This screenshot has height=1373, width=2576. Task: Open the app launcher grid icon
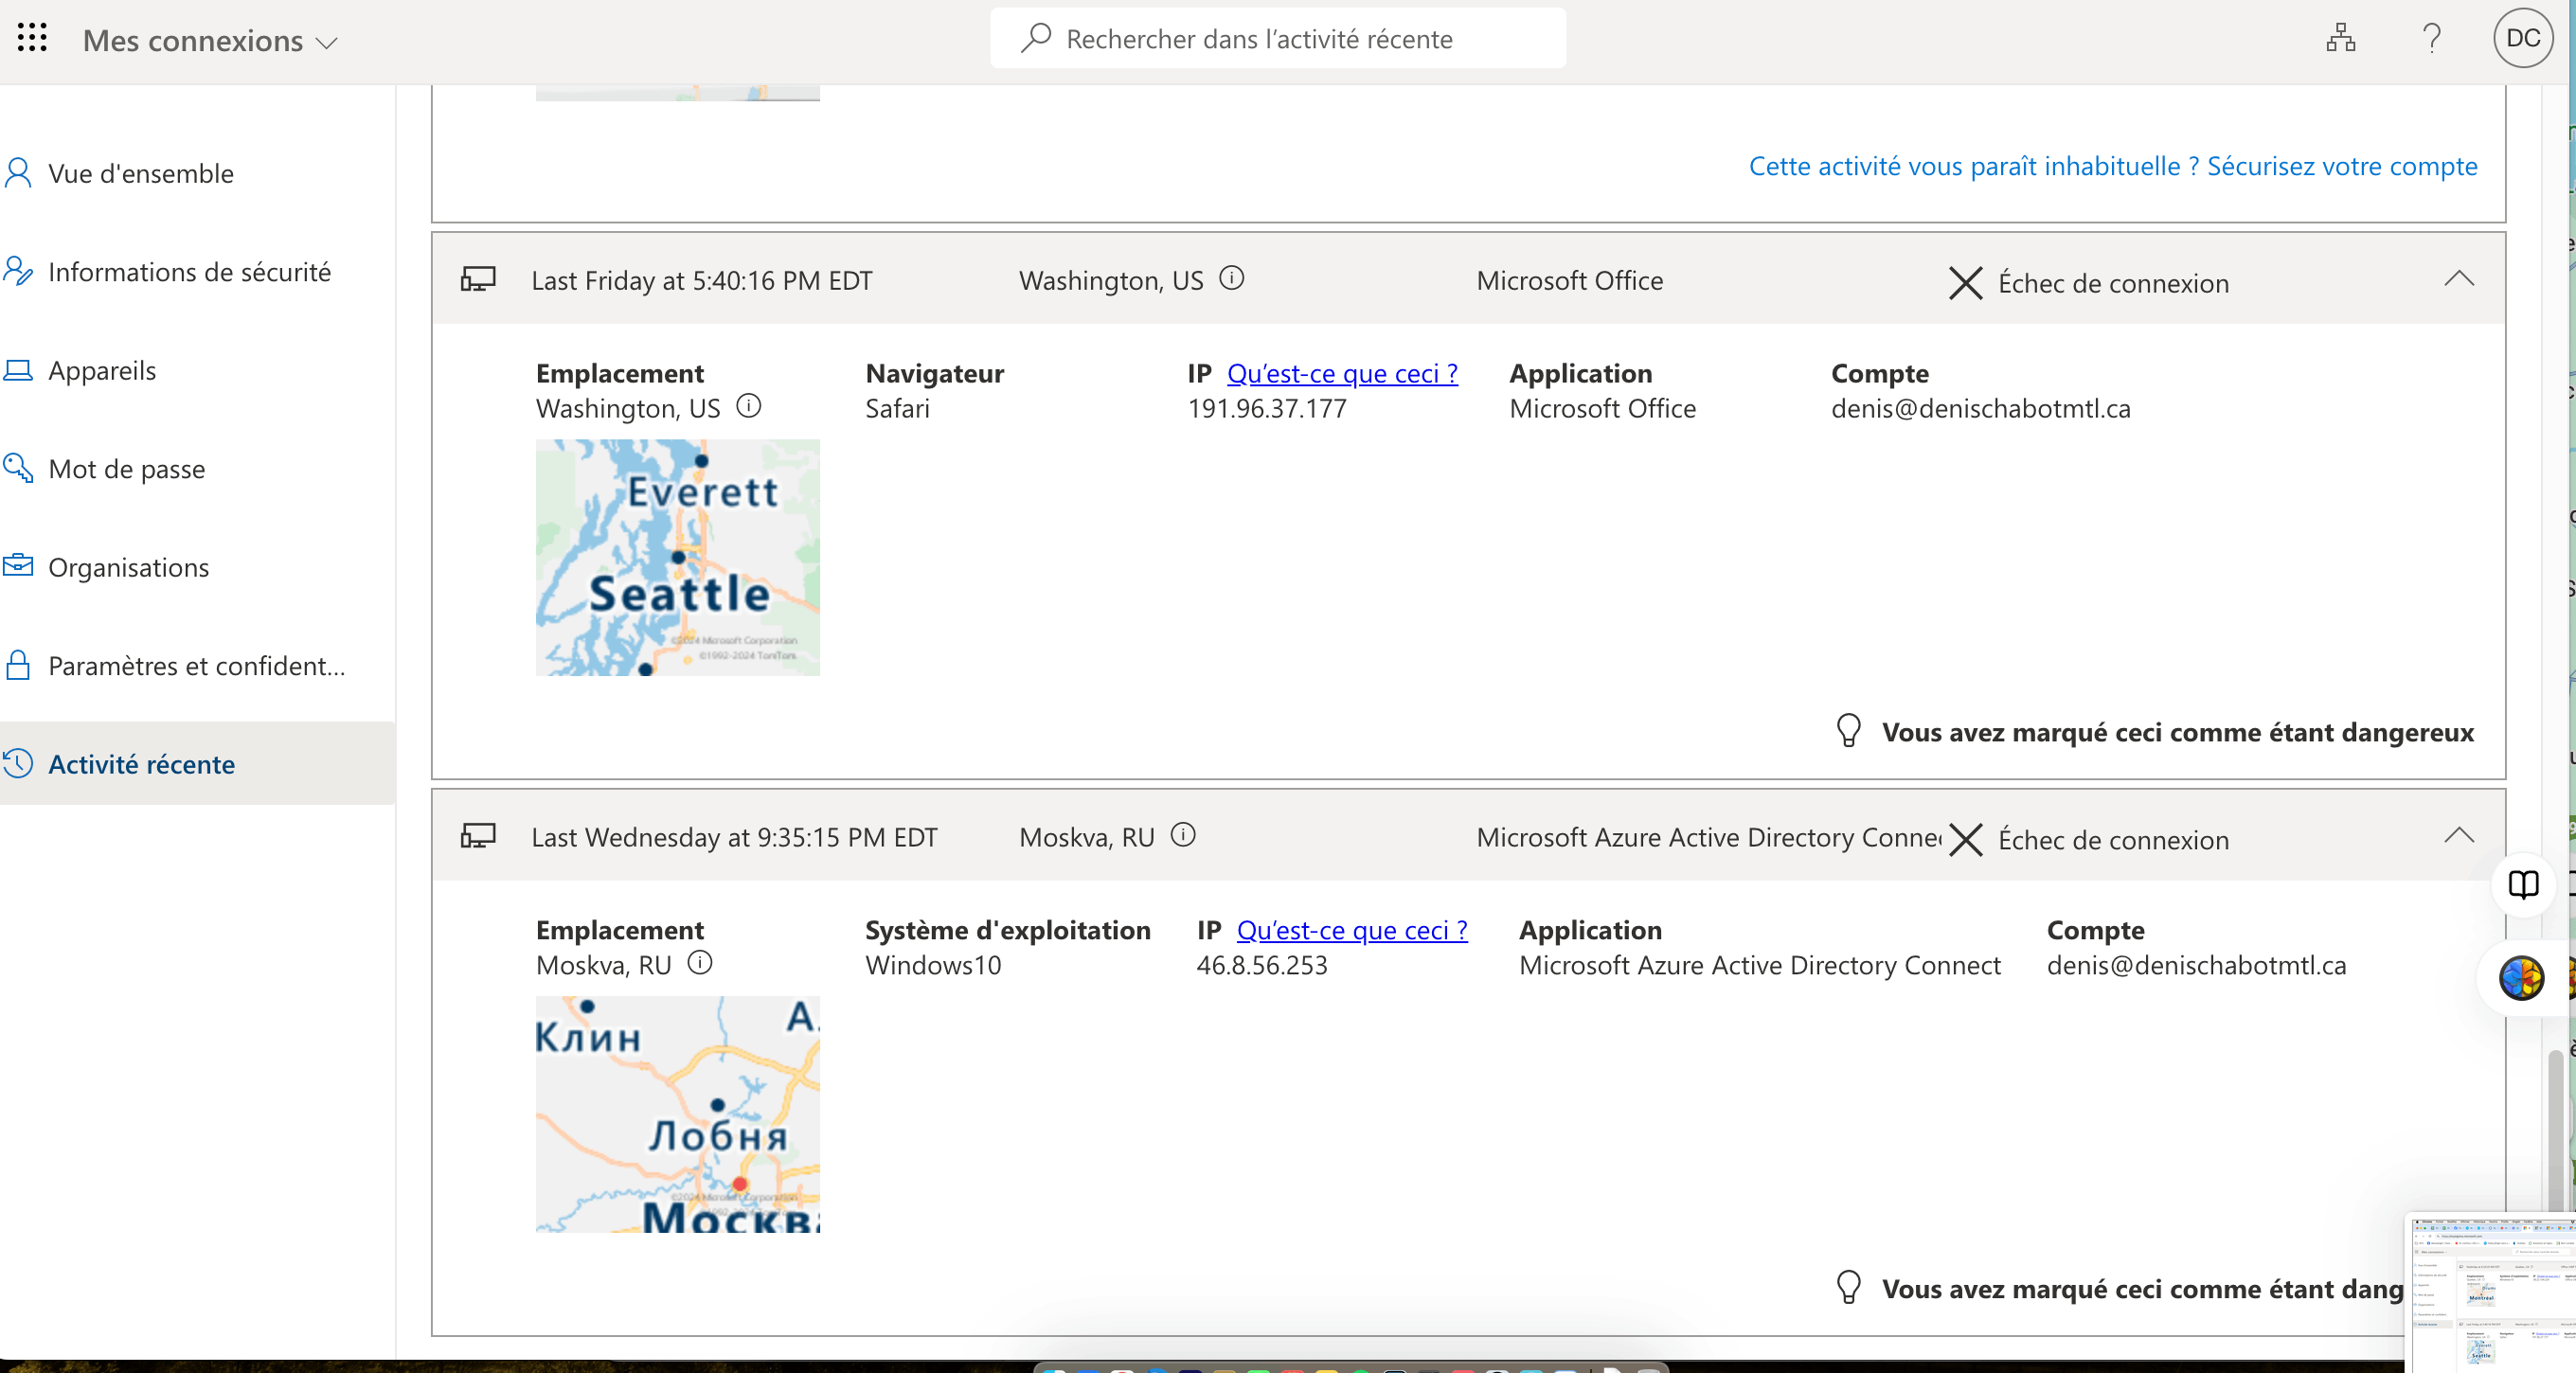coord(32,38)
